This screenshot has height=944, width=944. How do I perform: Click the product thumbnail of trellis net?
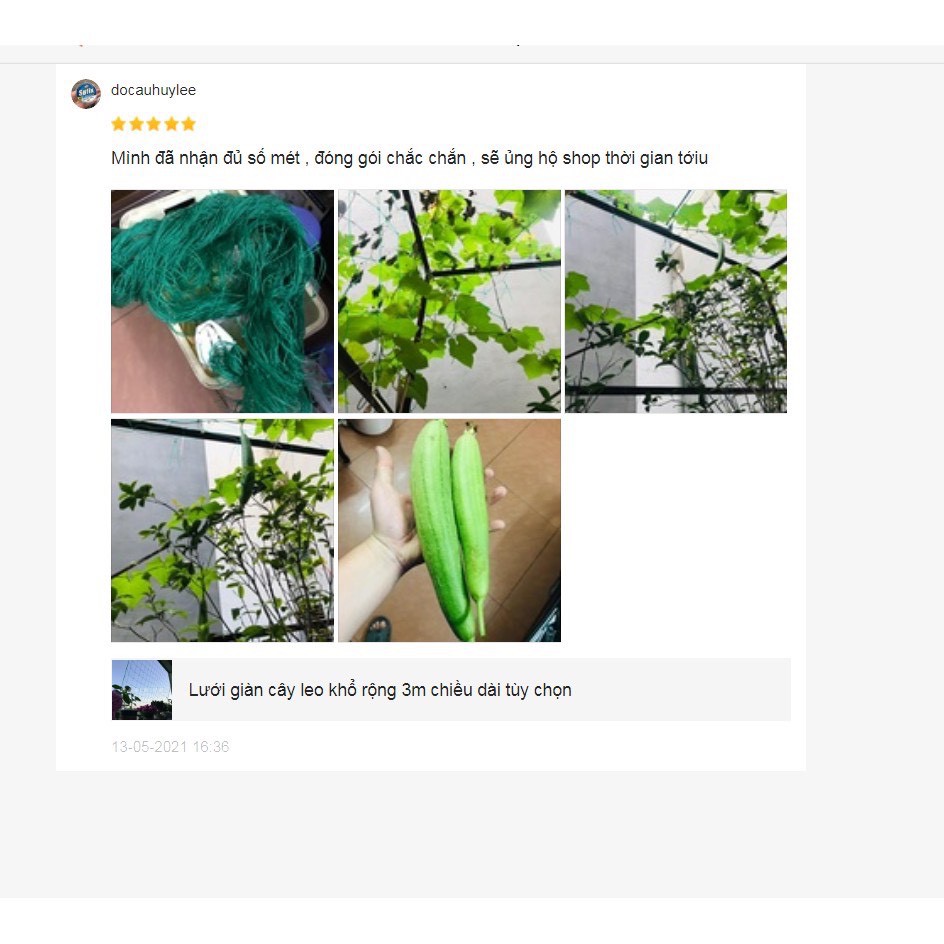pyautogui.click(x=142, y=689)
